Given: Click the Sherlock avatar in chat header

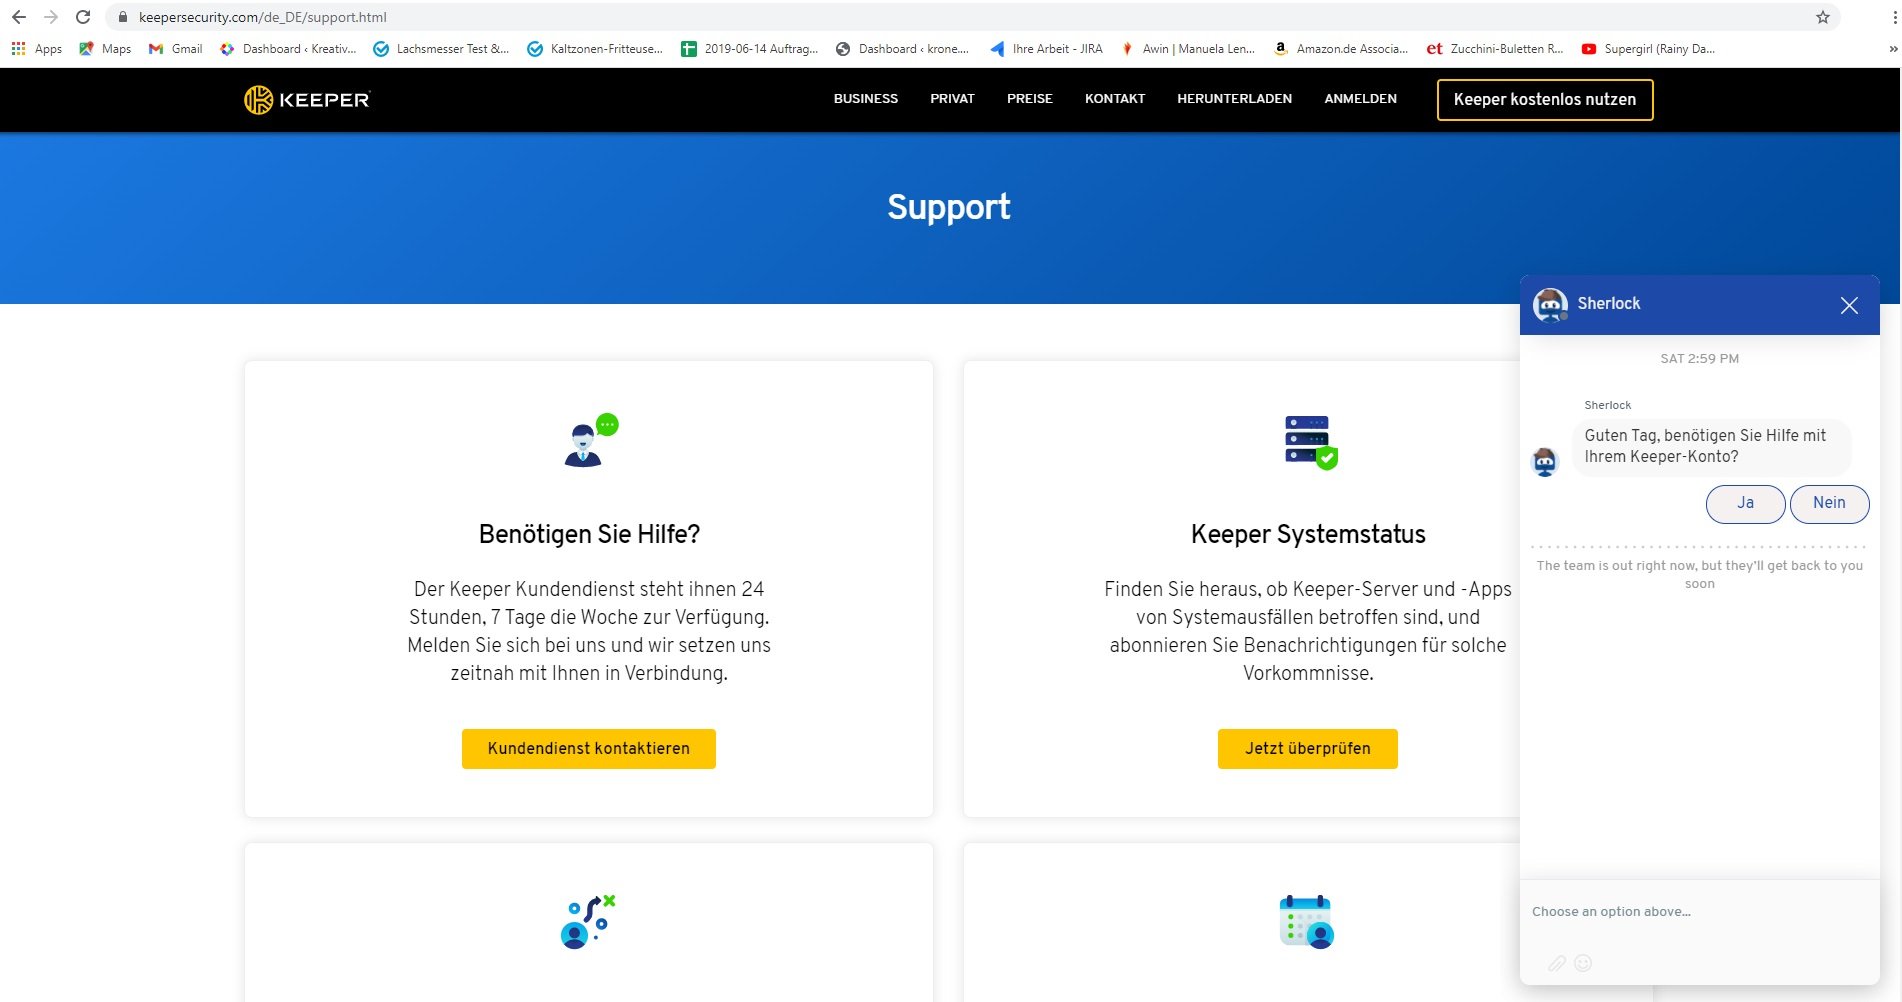Looking at the screenshot, I should coord(1550,305).
